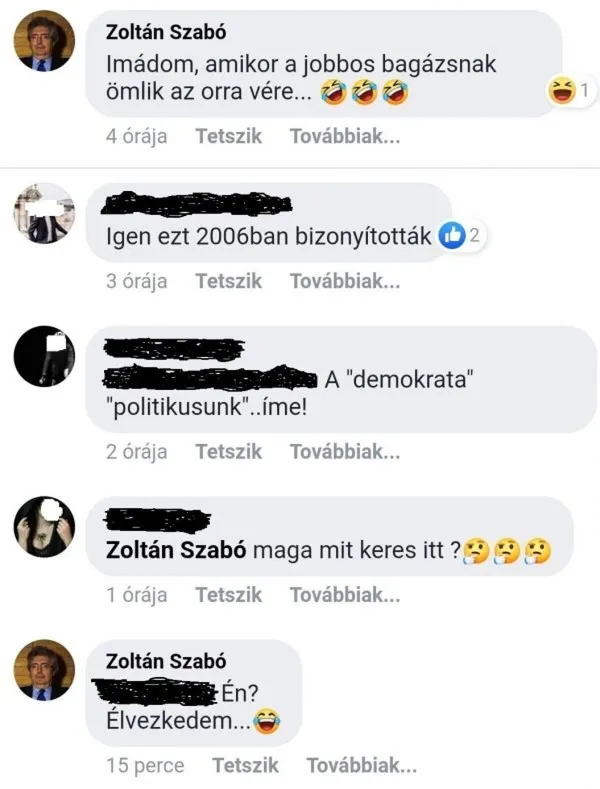Click the blue thumbs-up reaction on the 2006 comment

pyautogui.click(x=453, y=236)
